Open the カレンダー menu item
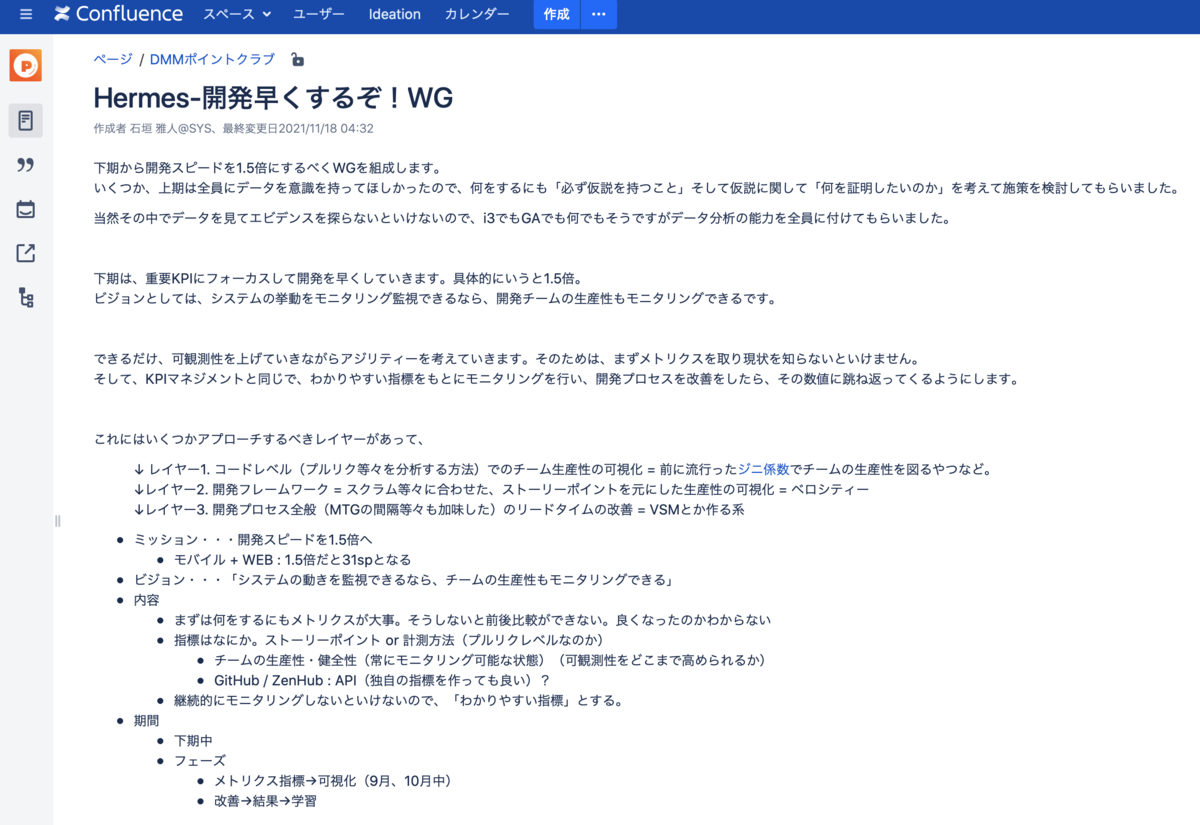 tap(477, 14)
